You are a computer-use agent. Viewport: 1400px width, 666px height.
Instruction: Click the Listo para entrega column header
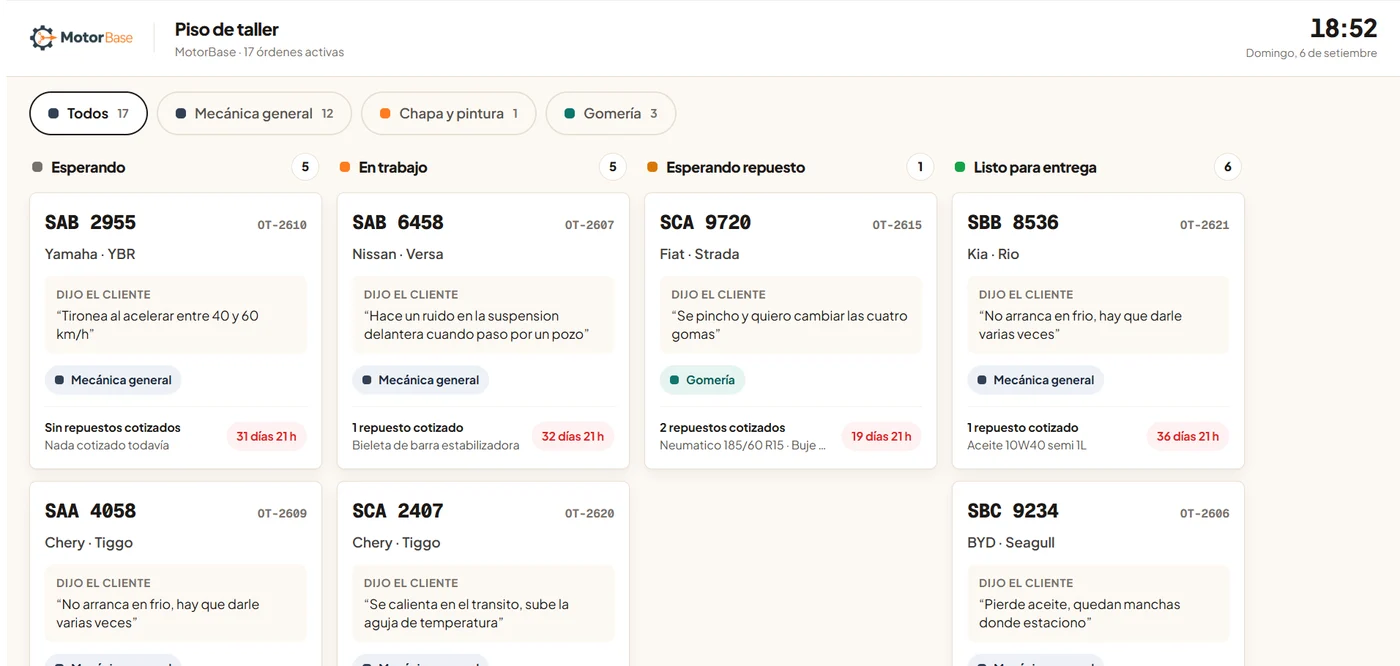1035,167
